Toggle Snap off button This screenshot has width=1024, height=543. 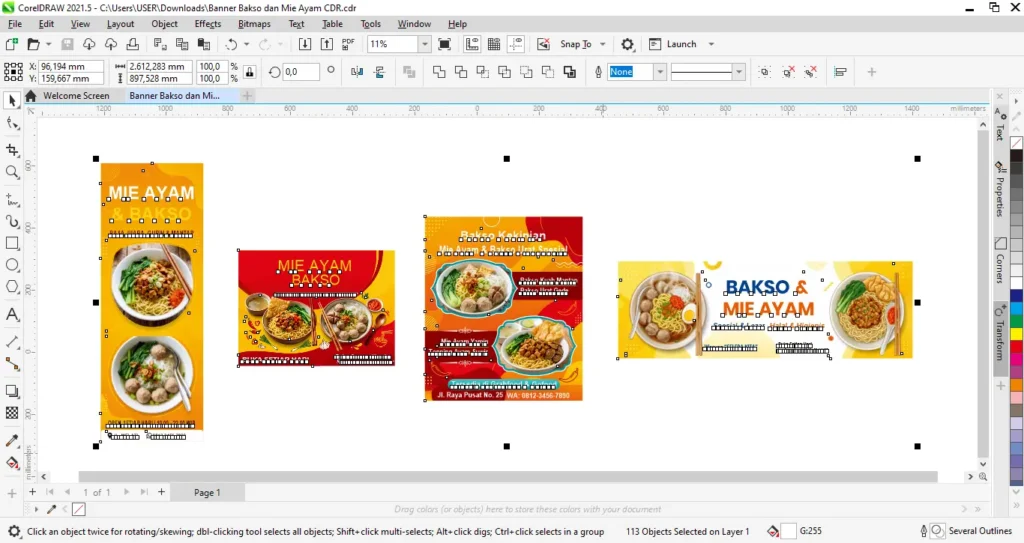[x=543, y=44]
